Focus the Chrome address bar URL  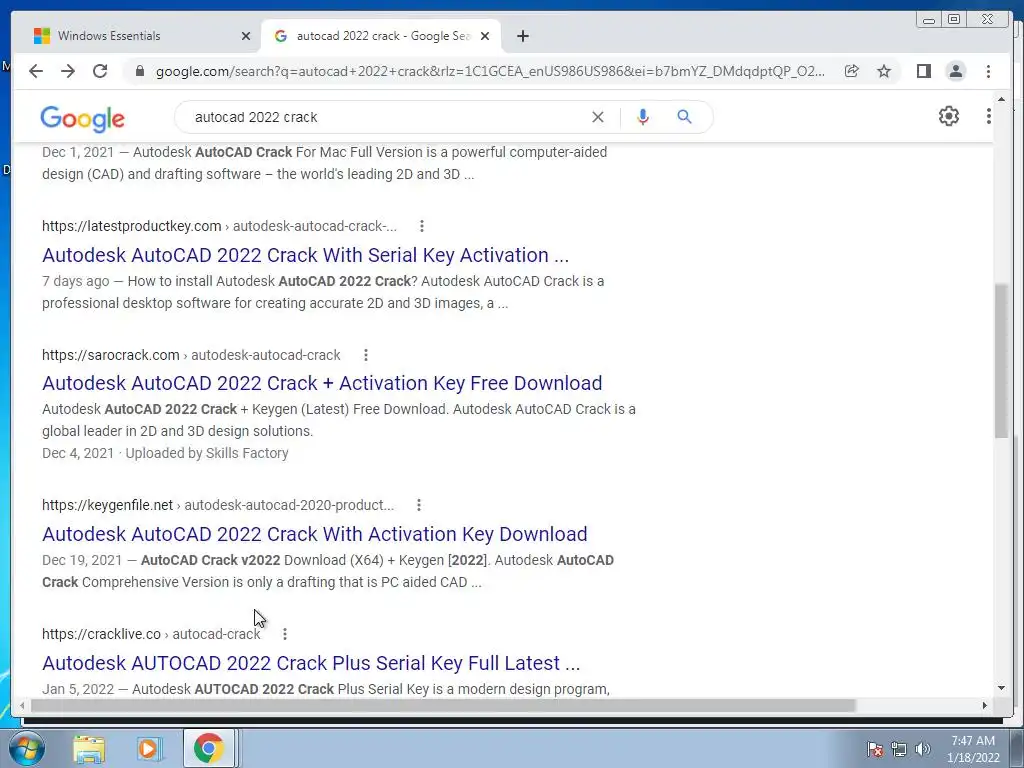[x=490, y=71]
